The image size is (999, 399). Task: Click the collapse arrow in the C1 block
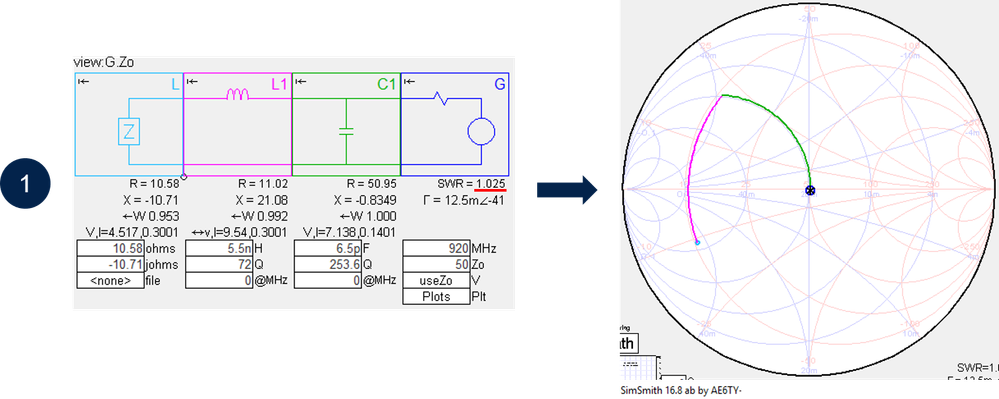coord(300,81)
